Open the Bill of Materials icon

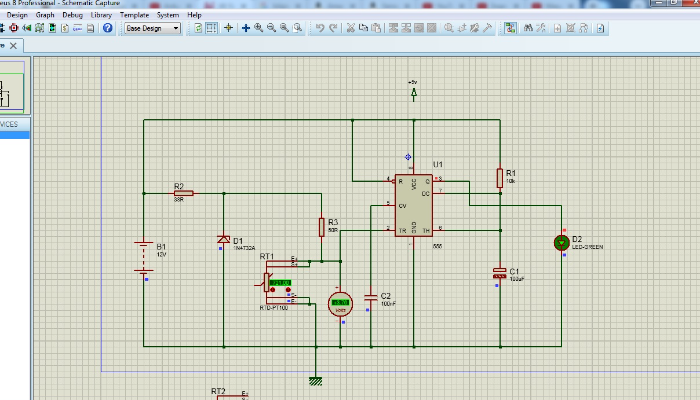tap(65, 28)
